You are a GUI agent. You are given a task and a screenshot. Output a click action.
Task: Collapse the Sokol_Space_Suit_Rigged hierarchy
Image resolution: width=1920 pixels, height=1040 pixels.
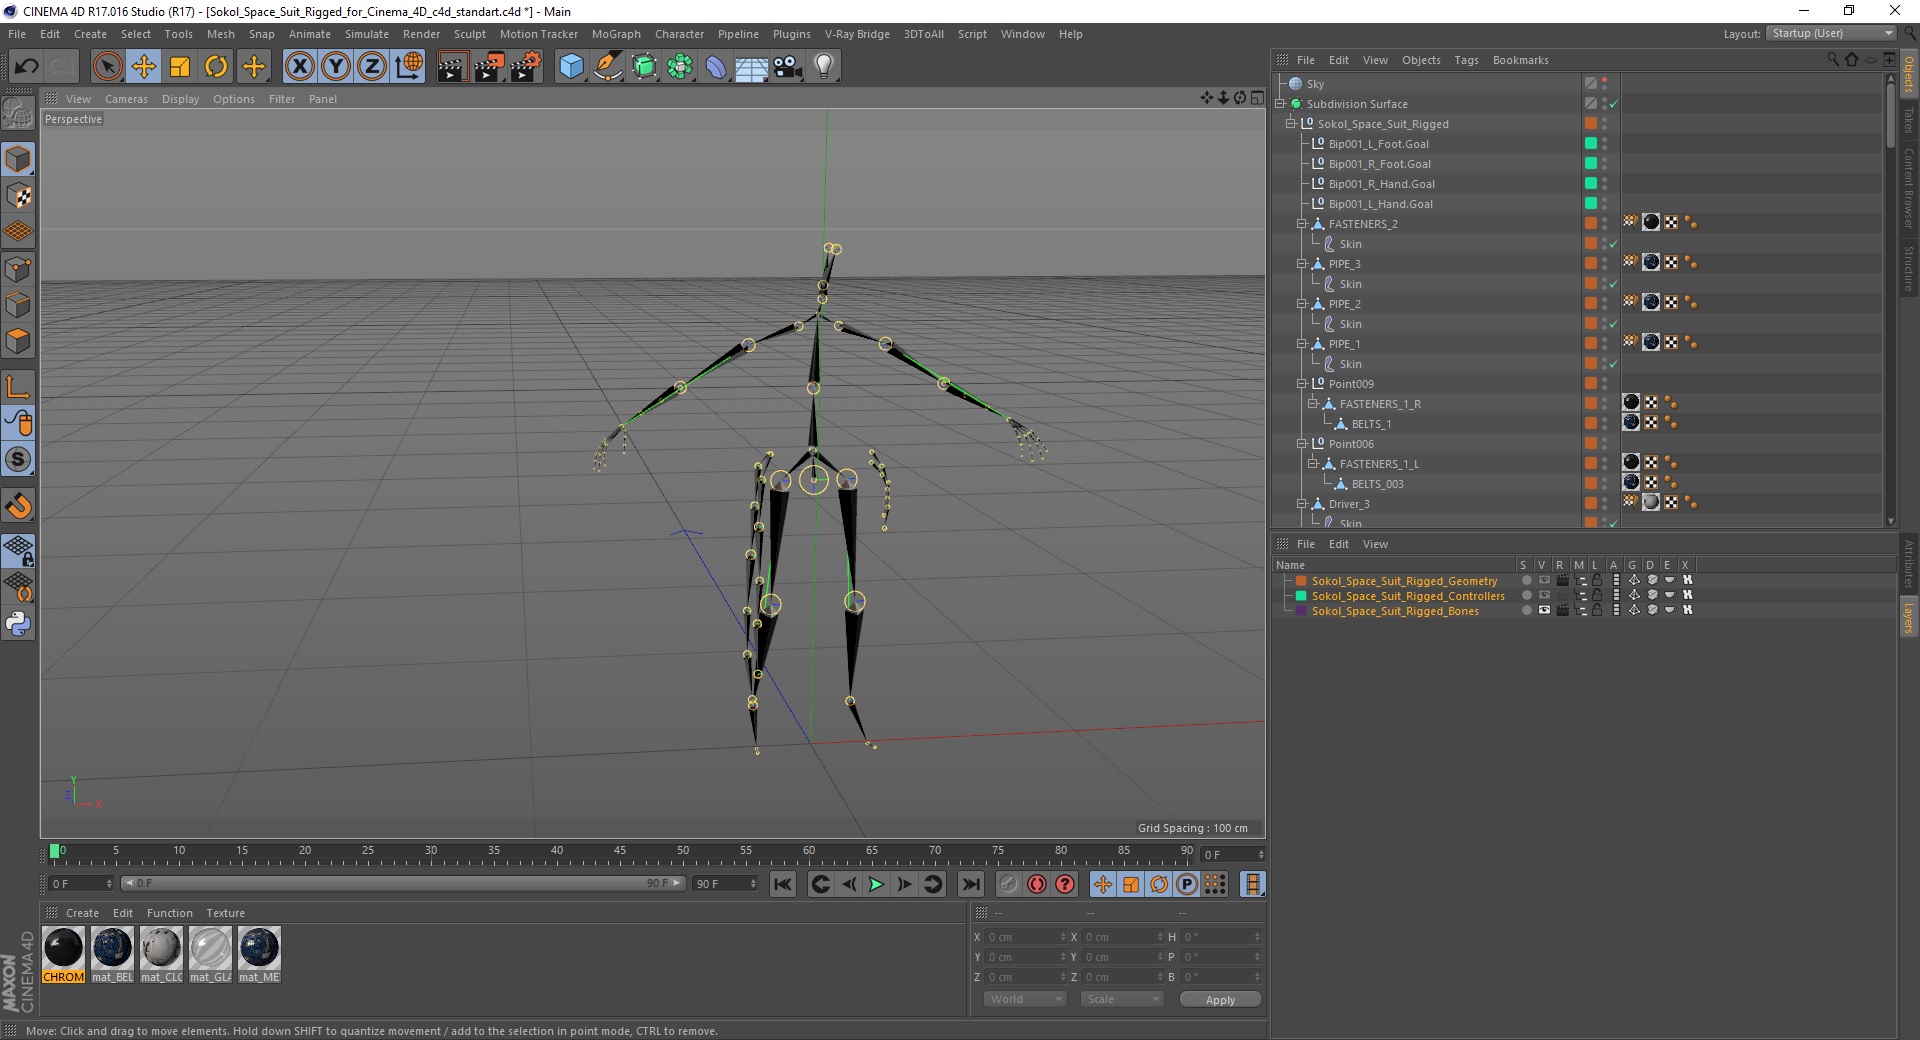point(1291,124)
